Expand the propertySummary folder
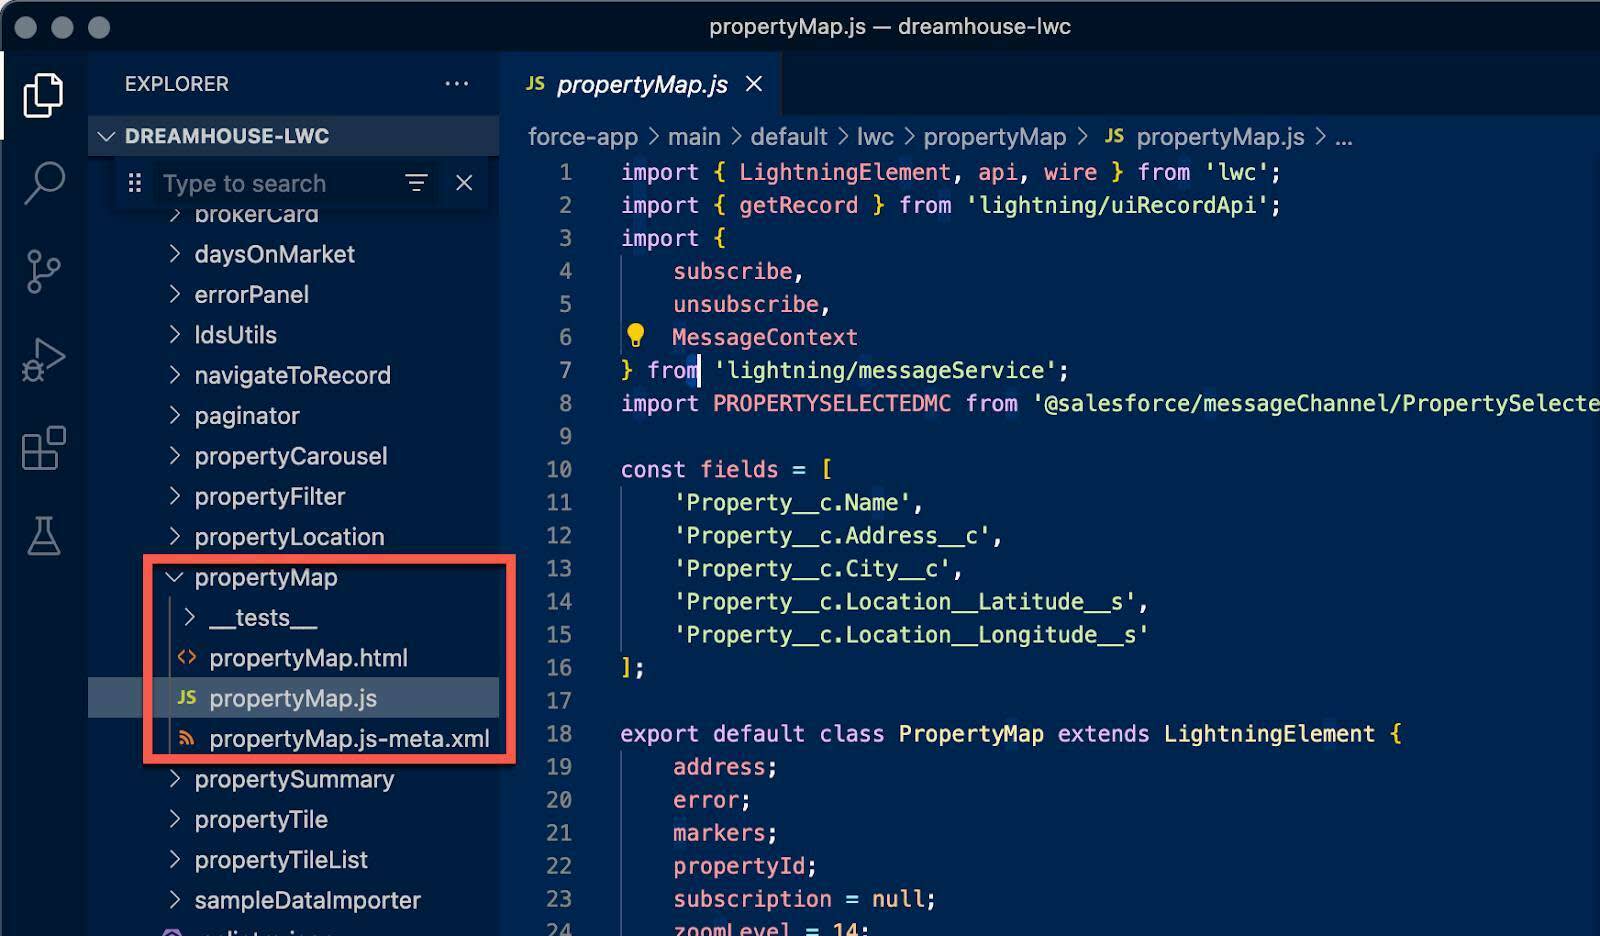 [294, 779]
